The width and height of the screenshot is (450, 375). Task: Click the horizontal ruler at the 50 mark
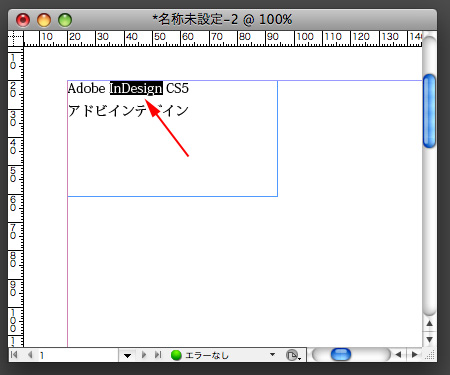(x=159, y=36)
